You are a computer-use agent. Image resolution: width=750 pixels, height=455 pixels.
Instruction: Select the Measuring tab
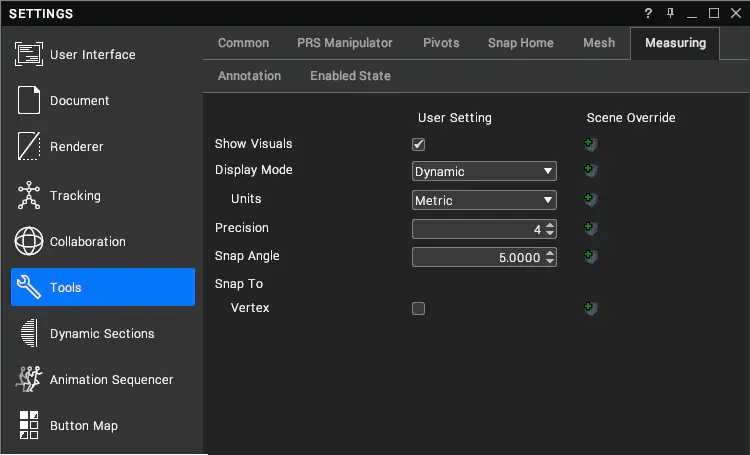tap(675, 43)
